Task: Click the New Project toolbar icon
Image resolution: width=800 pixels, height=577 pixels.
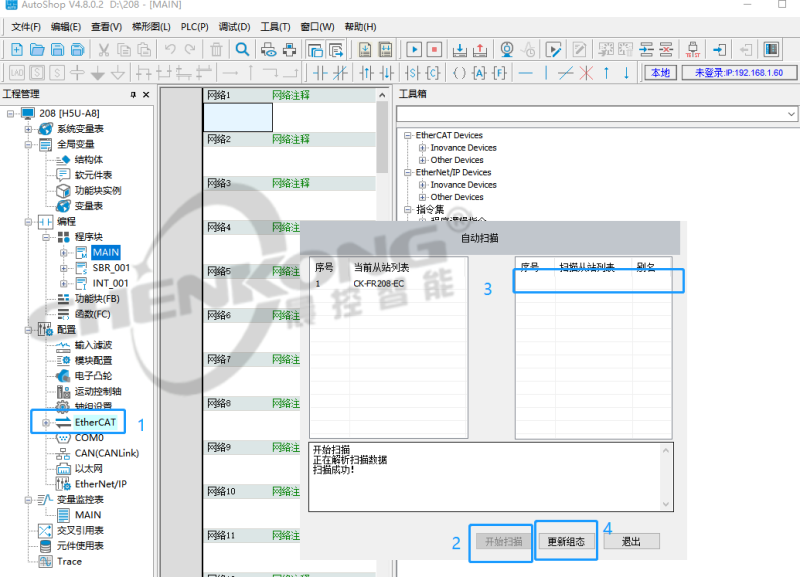Action: [16, 49]
